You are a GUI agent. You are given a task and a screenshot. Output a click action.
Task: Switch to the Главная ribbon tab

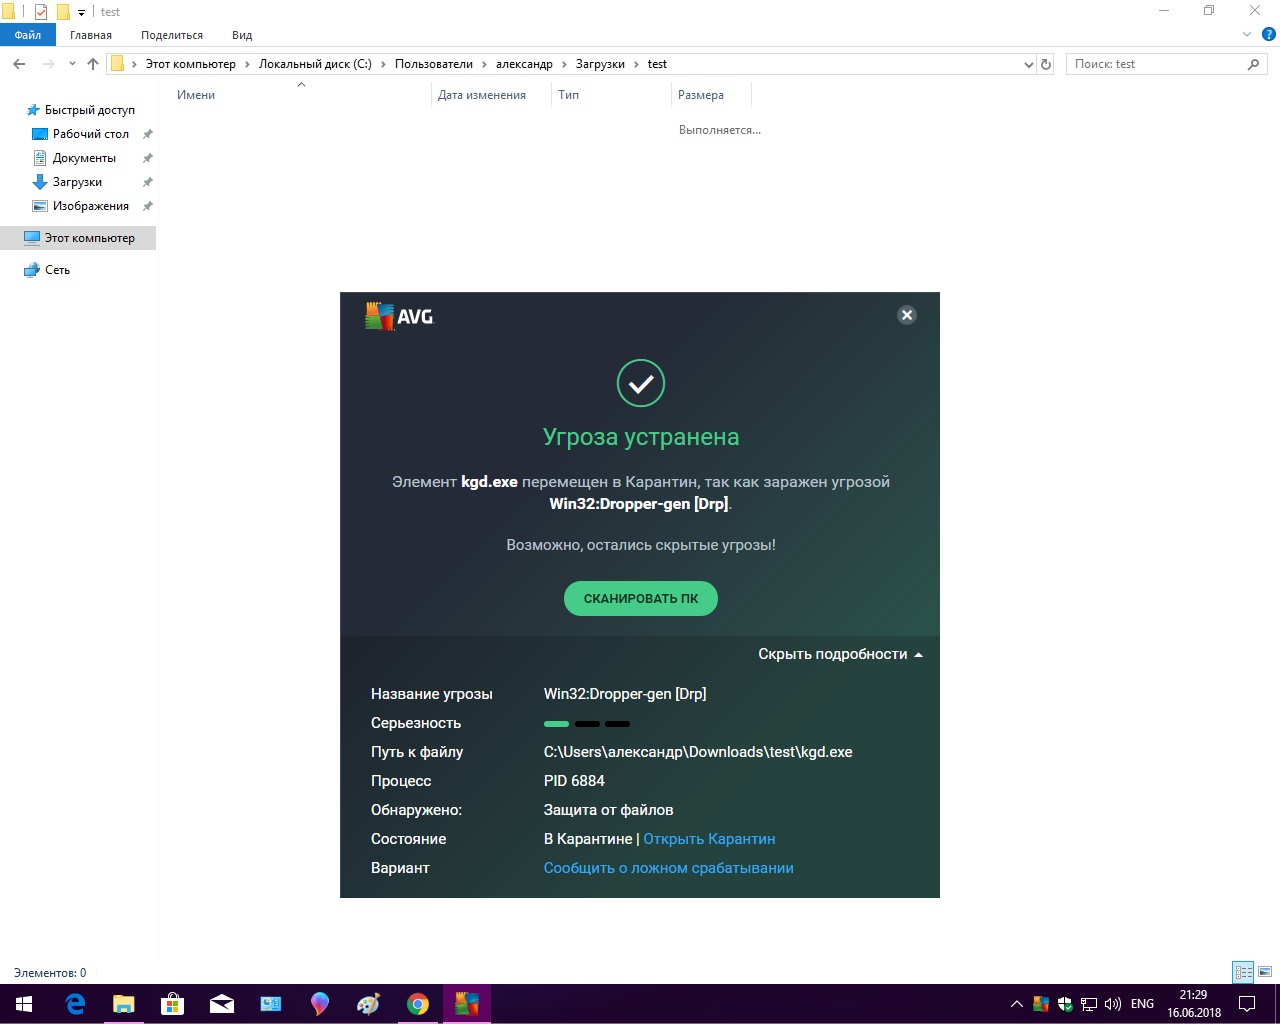pos(91,35)
